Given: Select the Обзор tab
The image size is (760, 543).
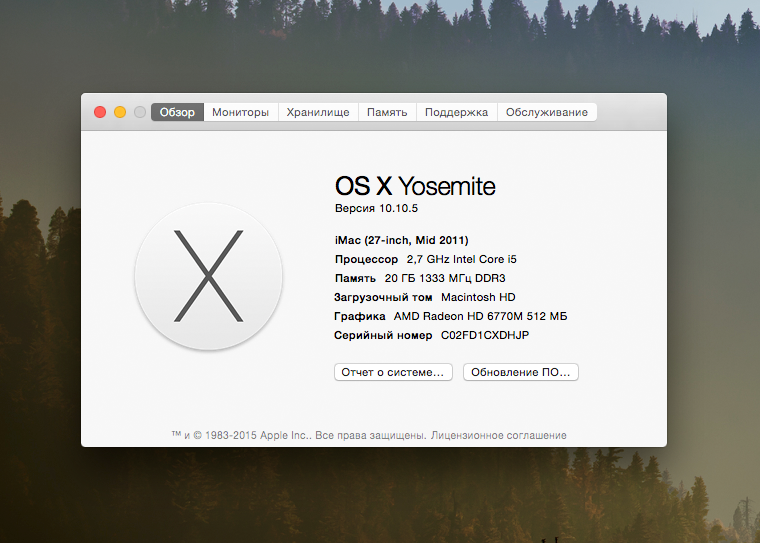Looking at the screenshot, I should (x=177, y=113).
